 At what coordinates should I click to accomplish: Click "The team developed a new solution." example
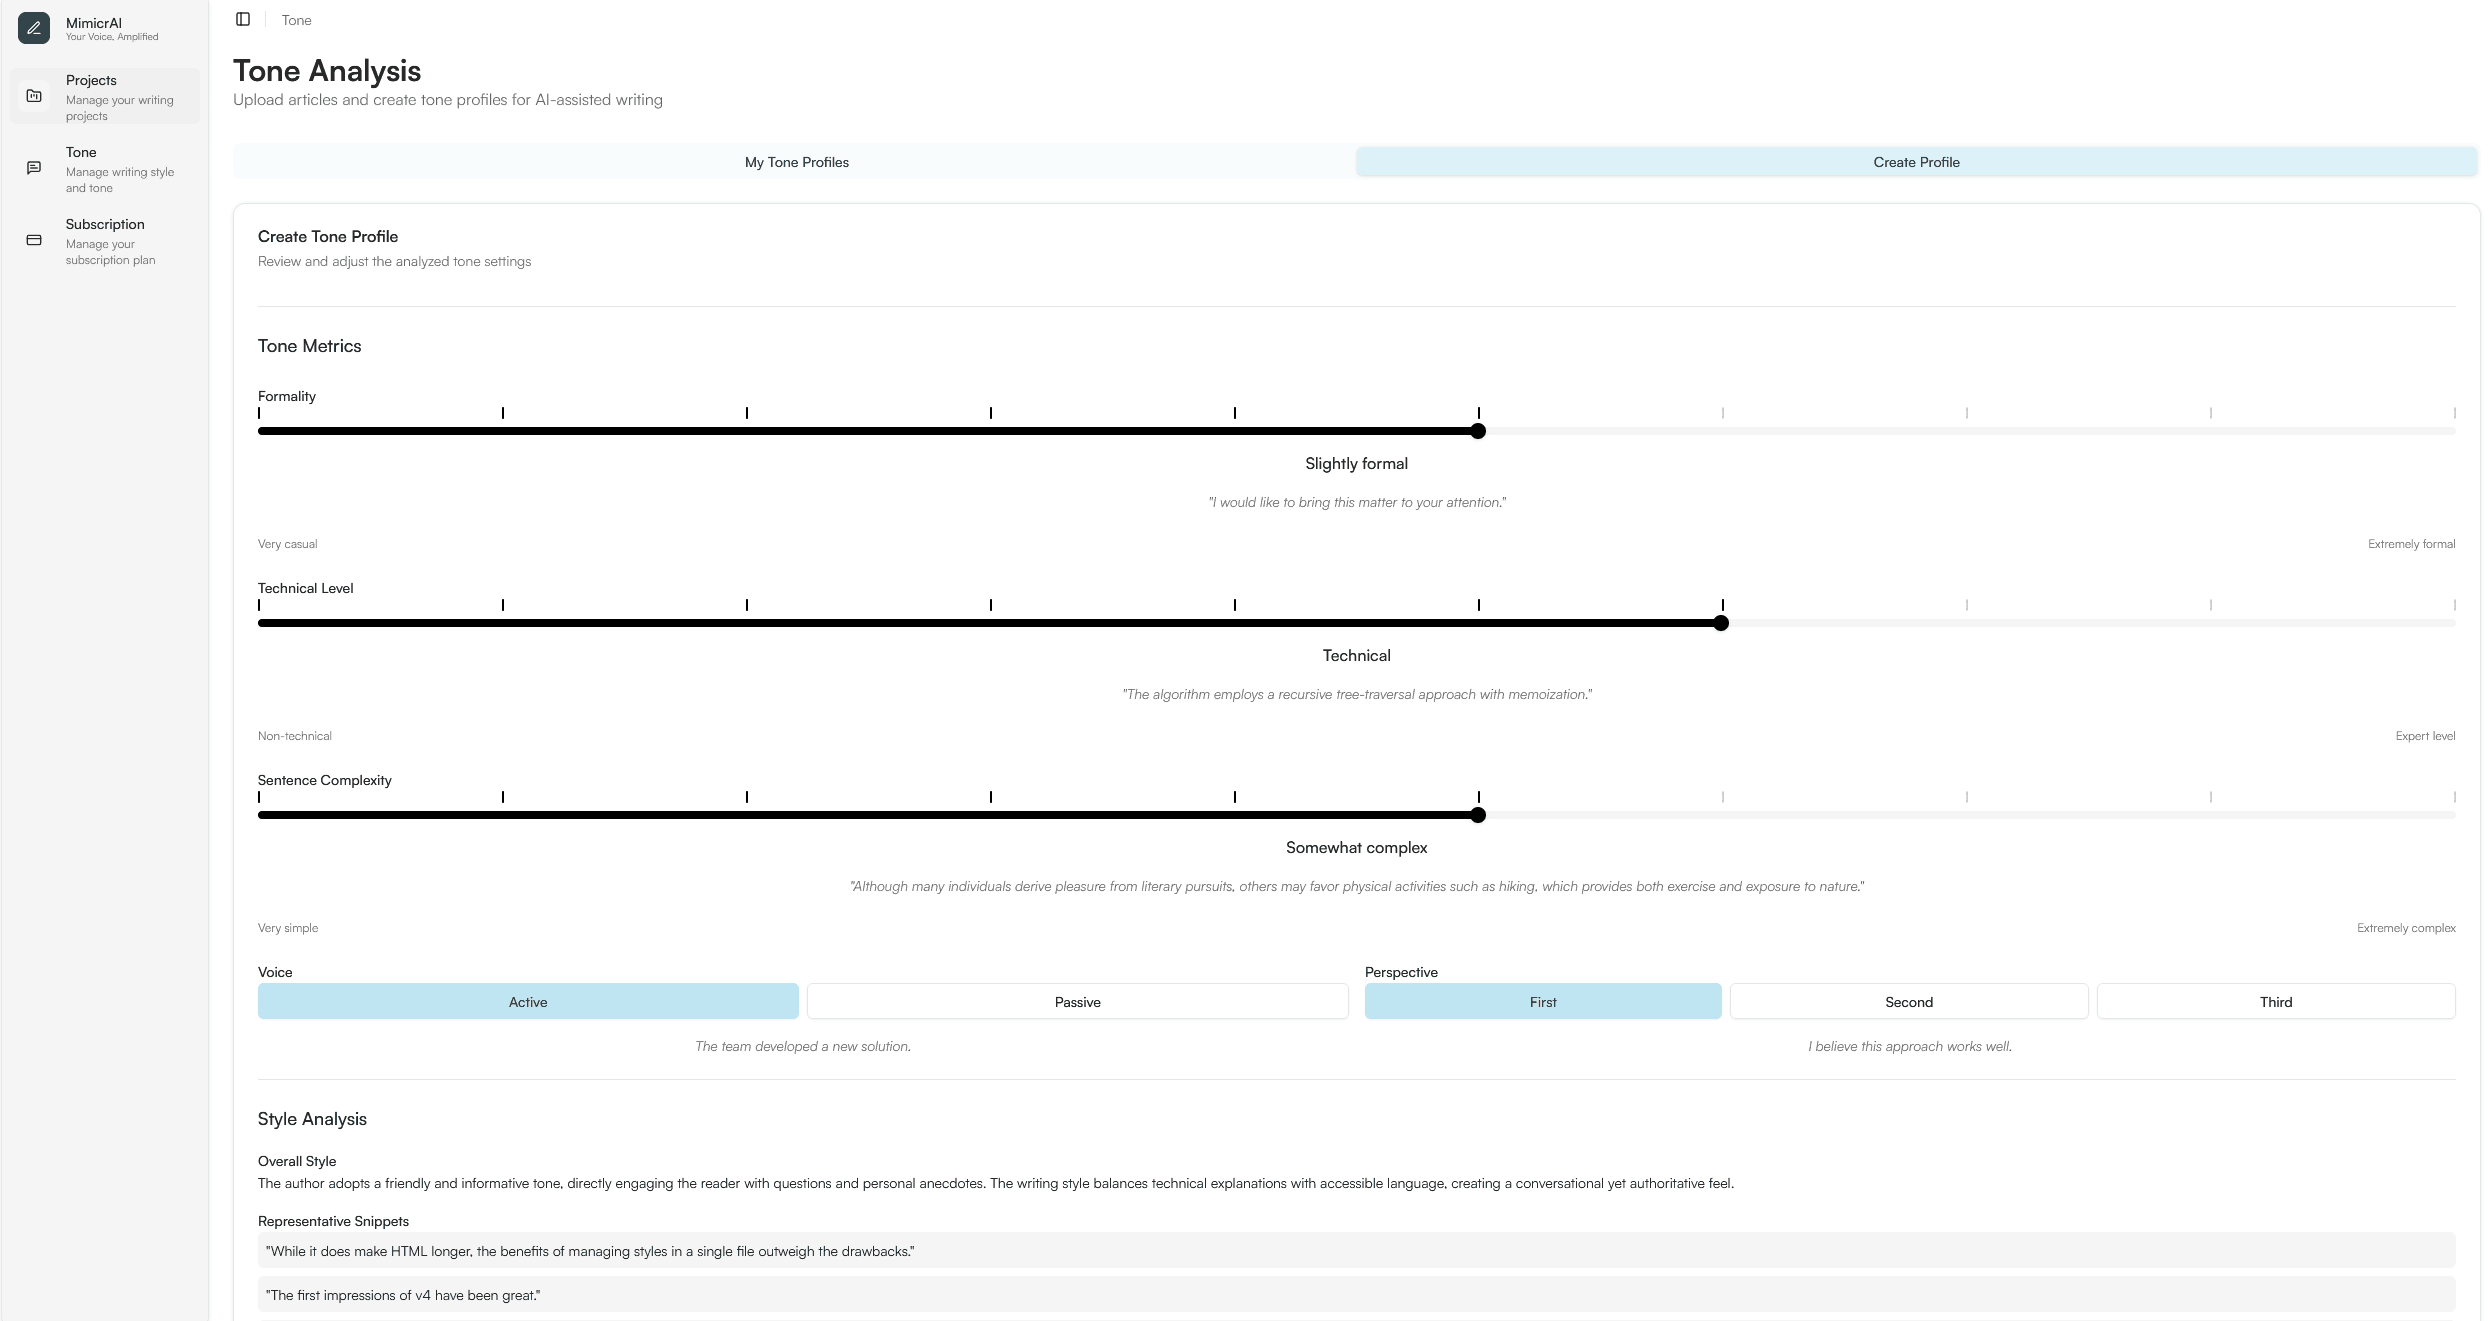pyautogui.click(x=803, y=1047)
